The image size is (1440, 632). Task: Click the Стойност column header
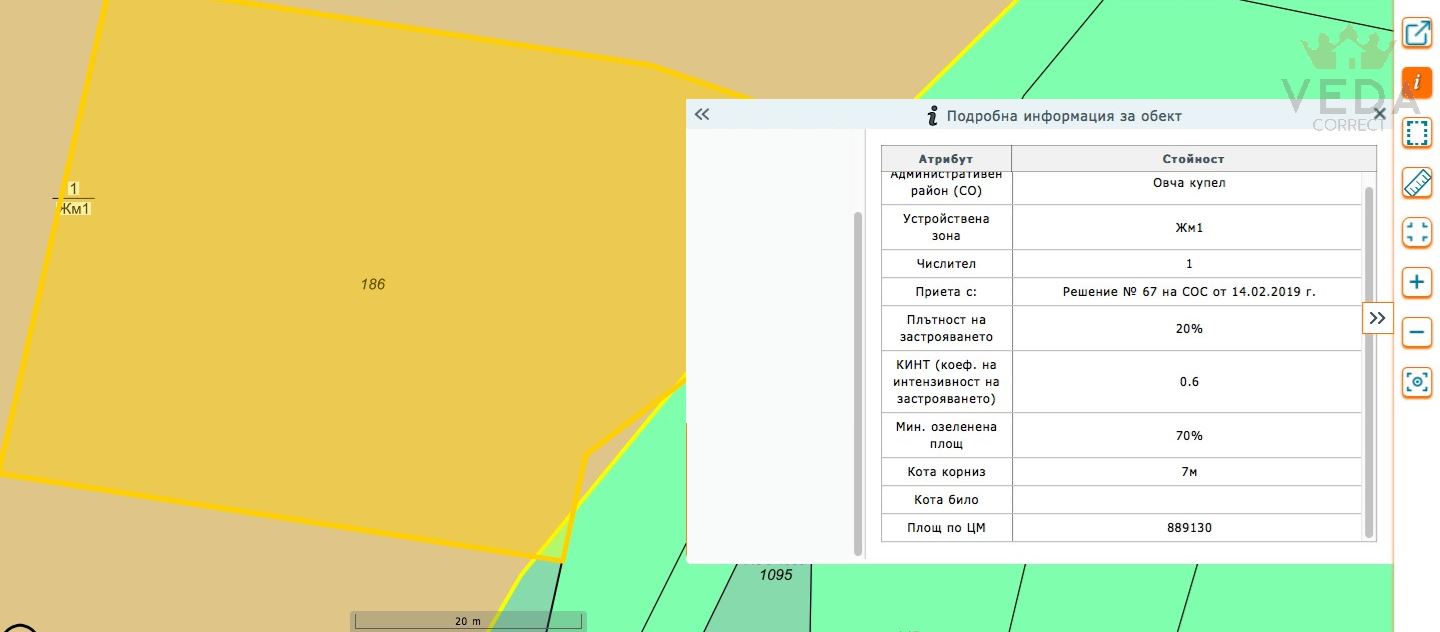click(x=1193, y=159)
